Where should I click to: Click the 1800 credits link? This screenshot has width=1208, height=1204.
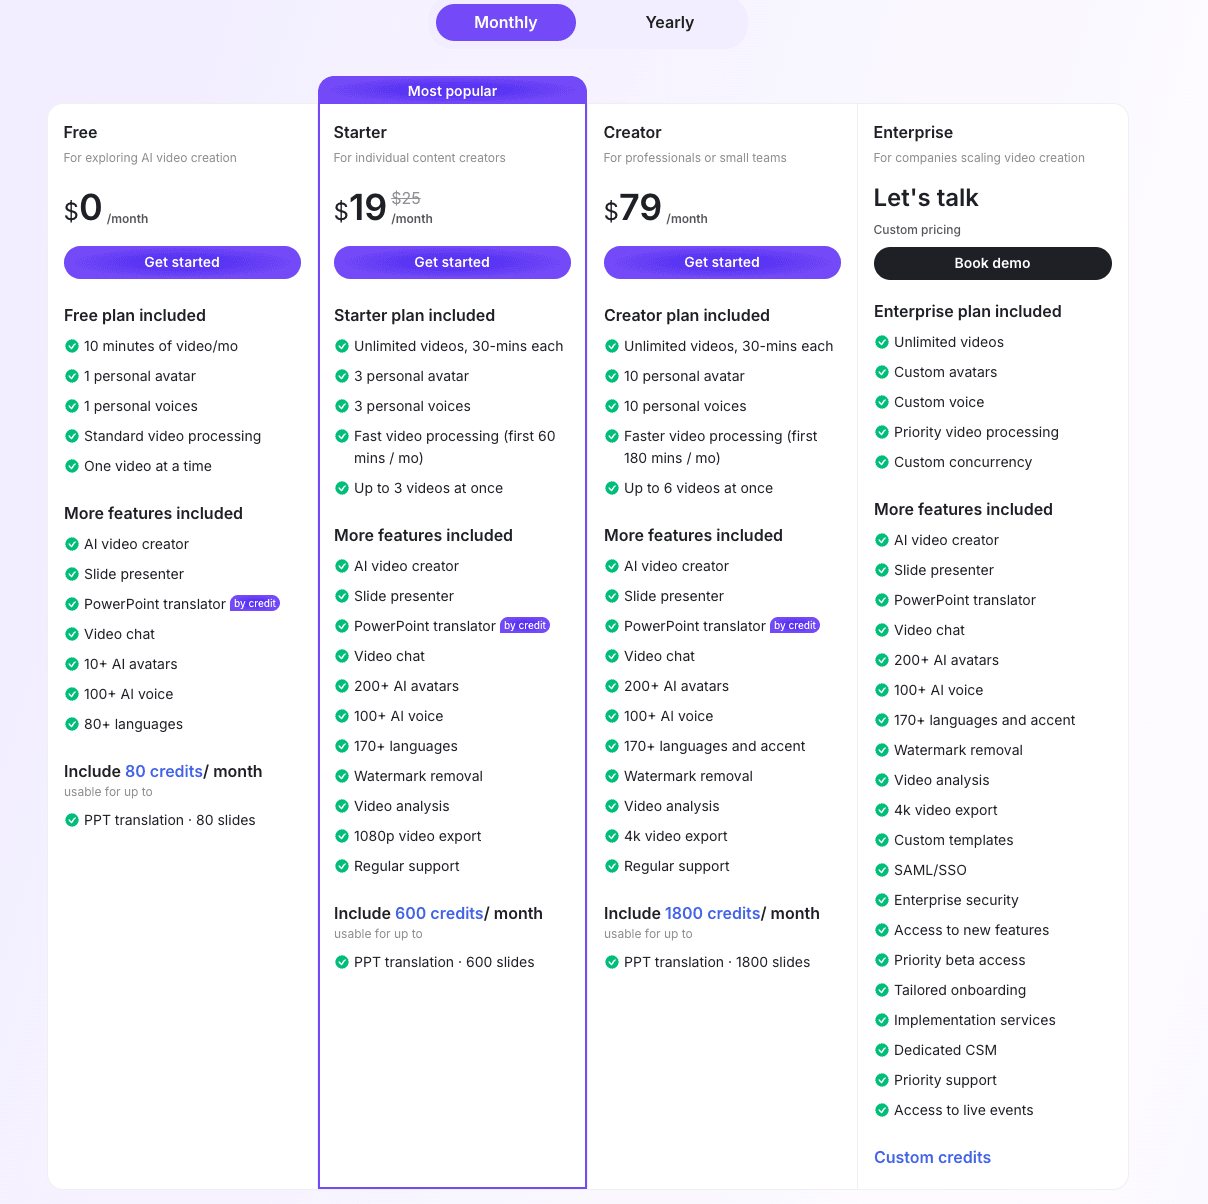pyautogui.click(x=712, y=913)
